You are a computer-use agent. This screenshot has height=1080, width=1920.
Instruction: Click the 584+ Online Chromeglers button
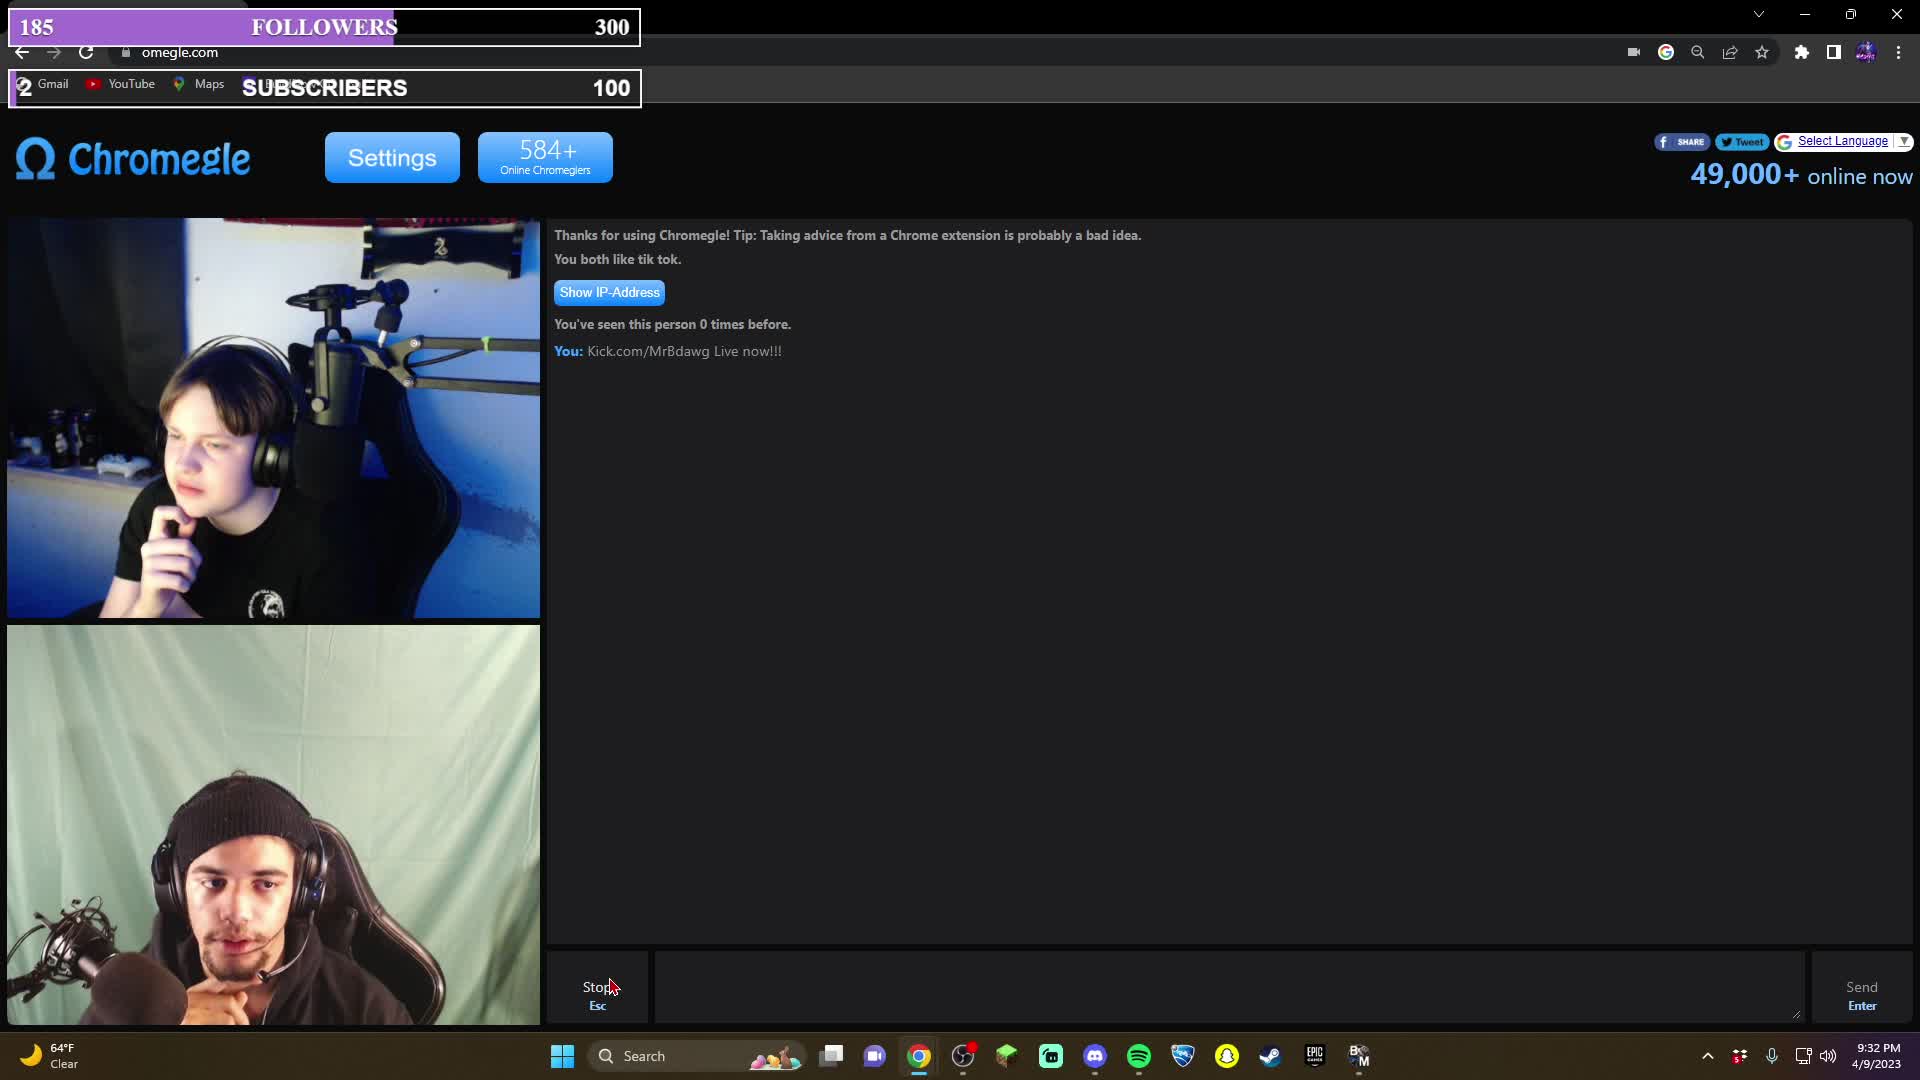(545, 158)
